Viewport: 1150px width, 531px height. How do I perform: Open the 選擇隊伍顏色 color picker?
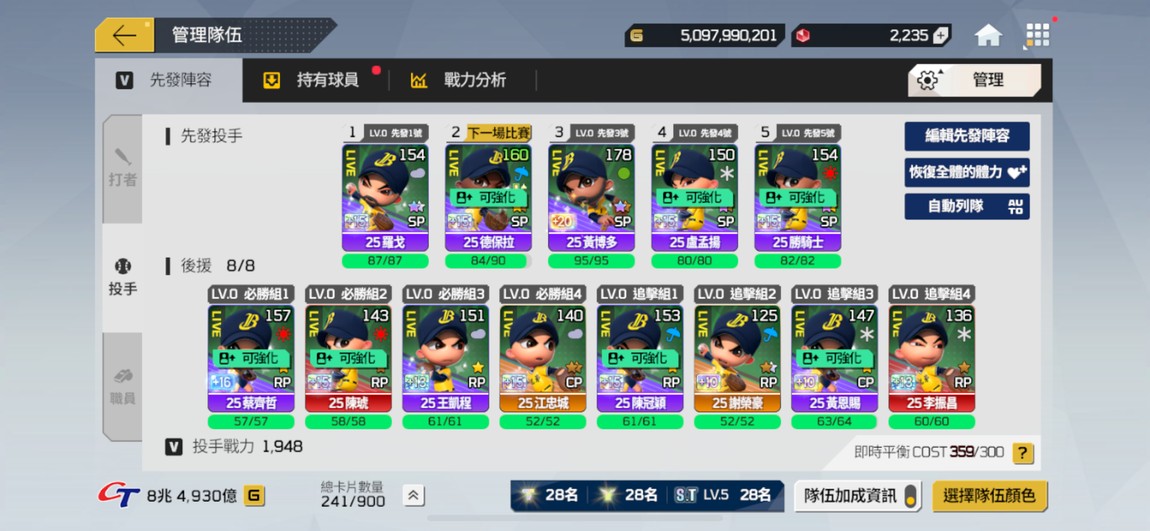(x=990, y=496)
